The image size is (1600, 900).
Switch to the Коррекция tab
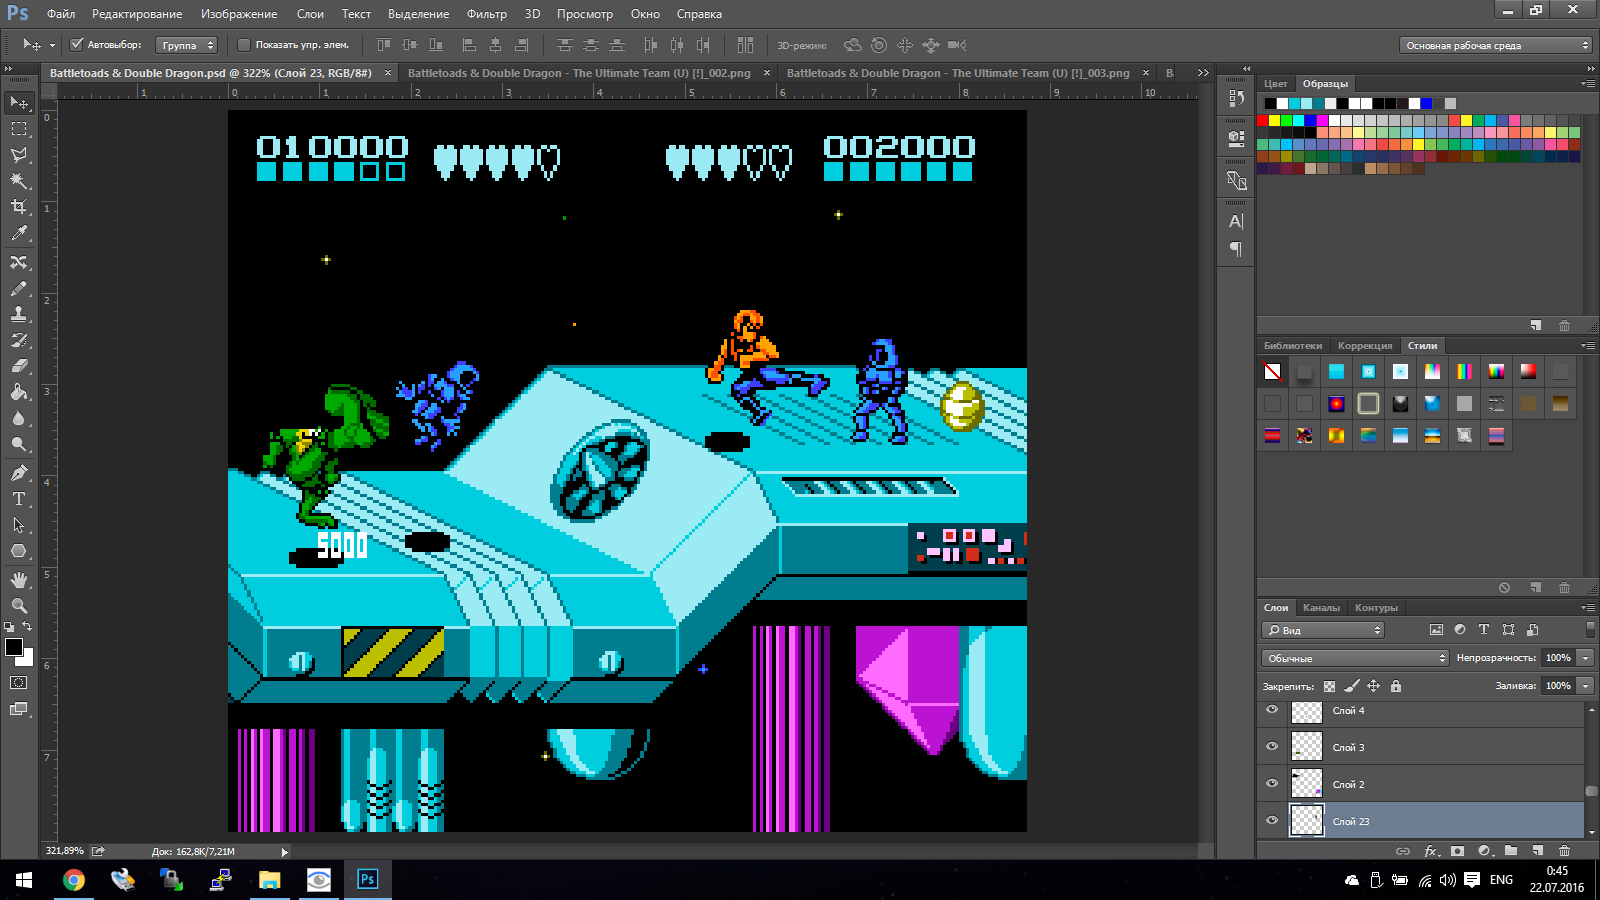pos(1365,346)
